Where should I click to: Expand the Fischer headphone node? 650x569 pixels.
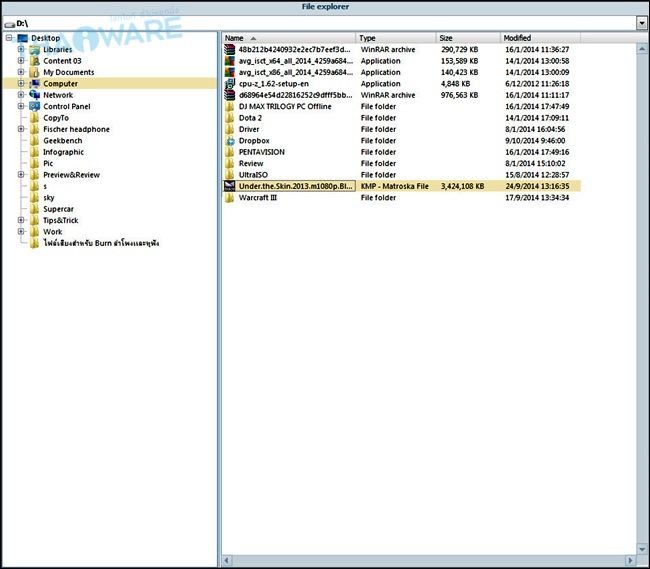pos(21,129)
